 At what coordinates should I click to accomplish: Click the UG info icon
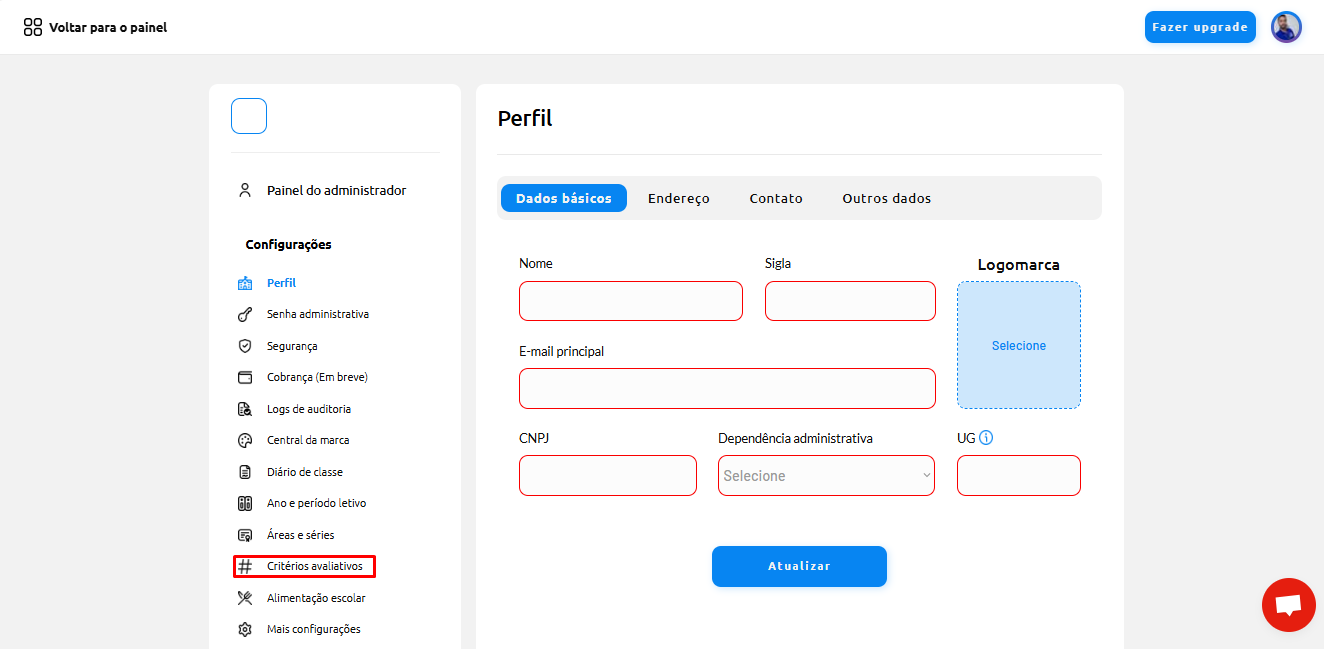pyautogui.click(x=986, y=438)
